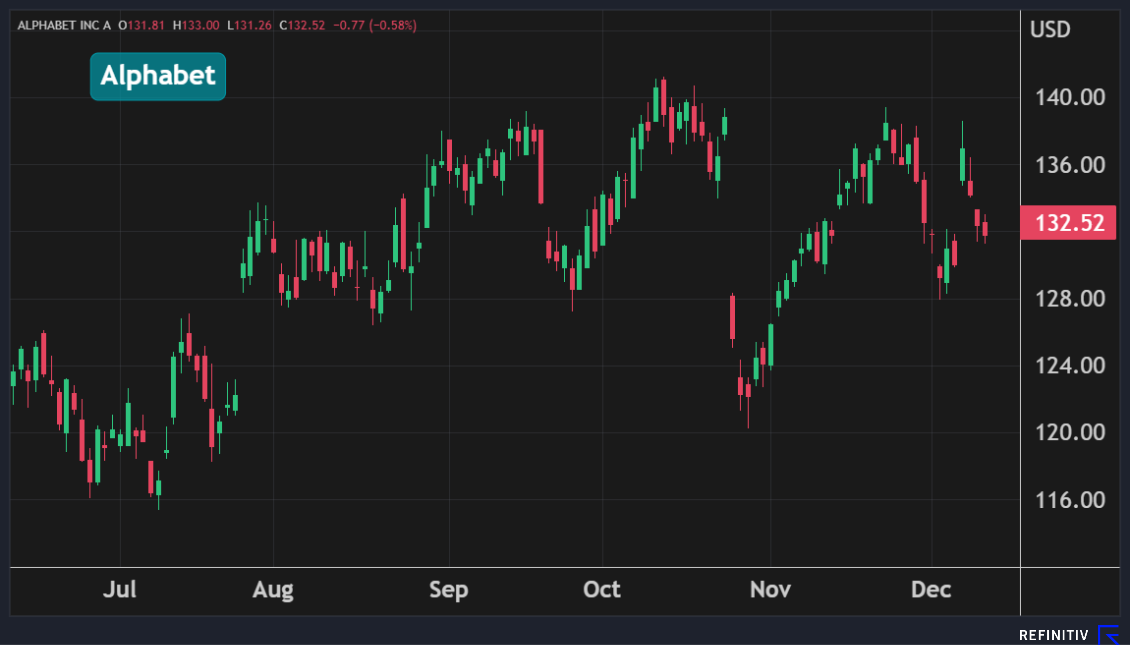This screenshot has width=1130, height=645.
Task: Click the close price value C132.52
Action: click(304, 25)
